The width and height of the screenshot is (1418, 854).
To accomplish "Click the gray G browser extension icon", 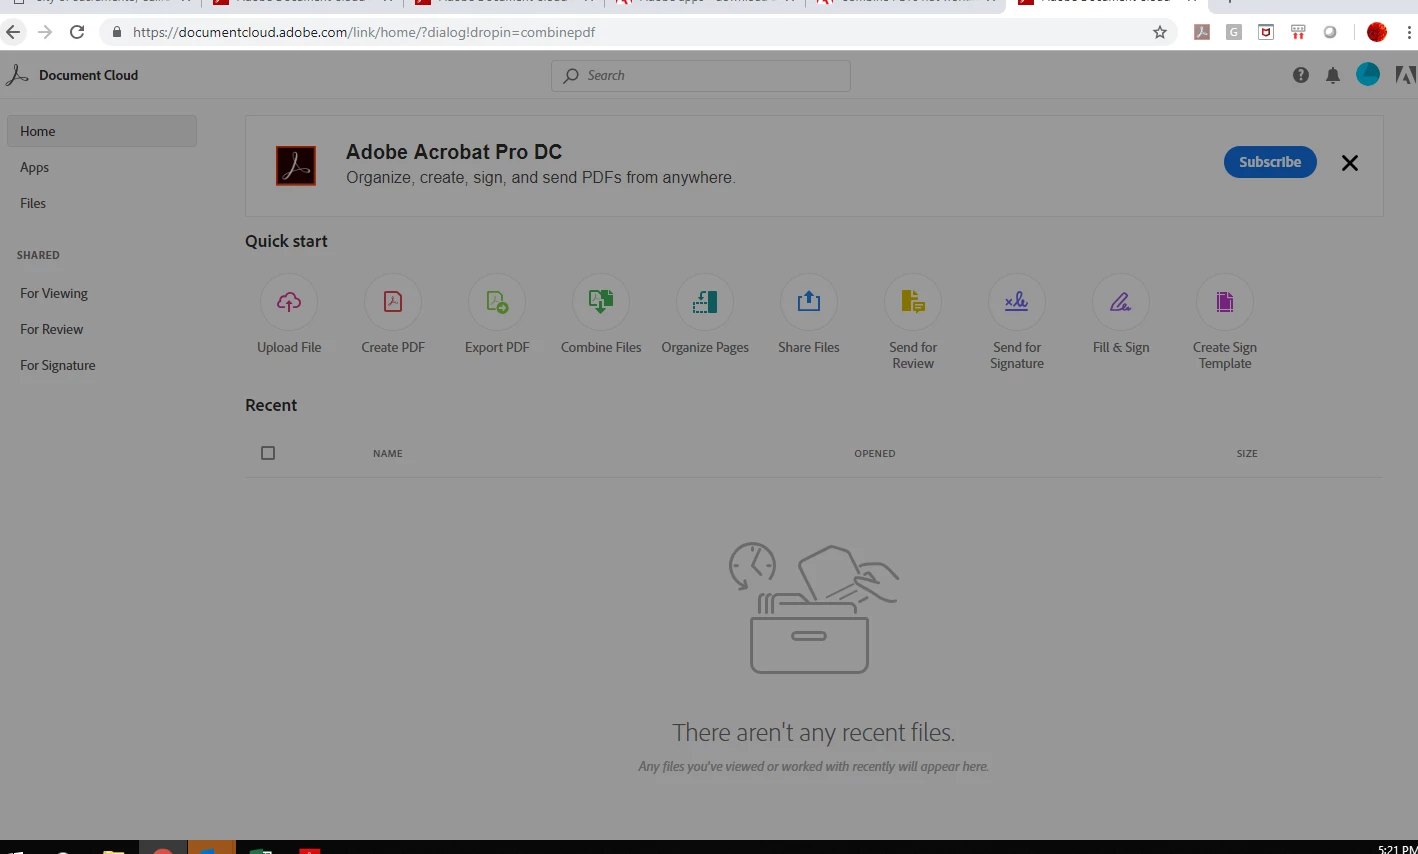I will coord(1234,32).
